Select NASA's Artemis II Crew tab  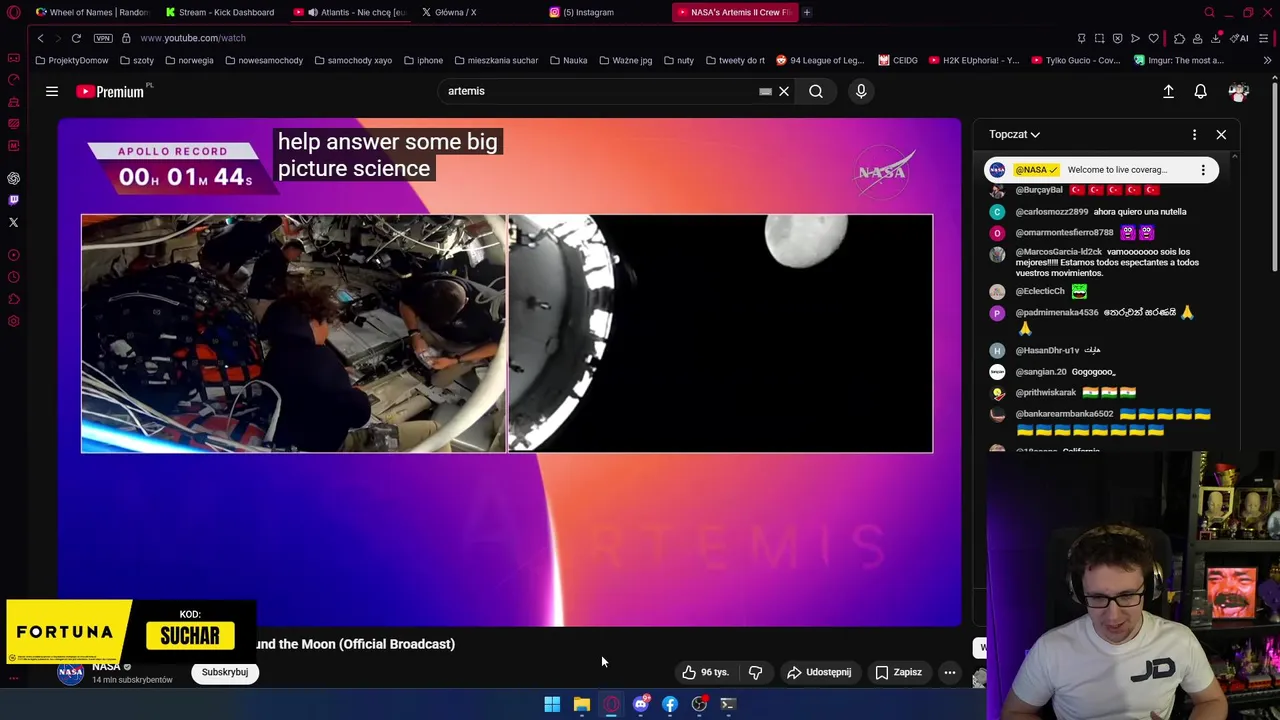coord(735,12)
